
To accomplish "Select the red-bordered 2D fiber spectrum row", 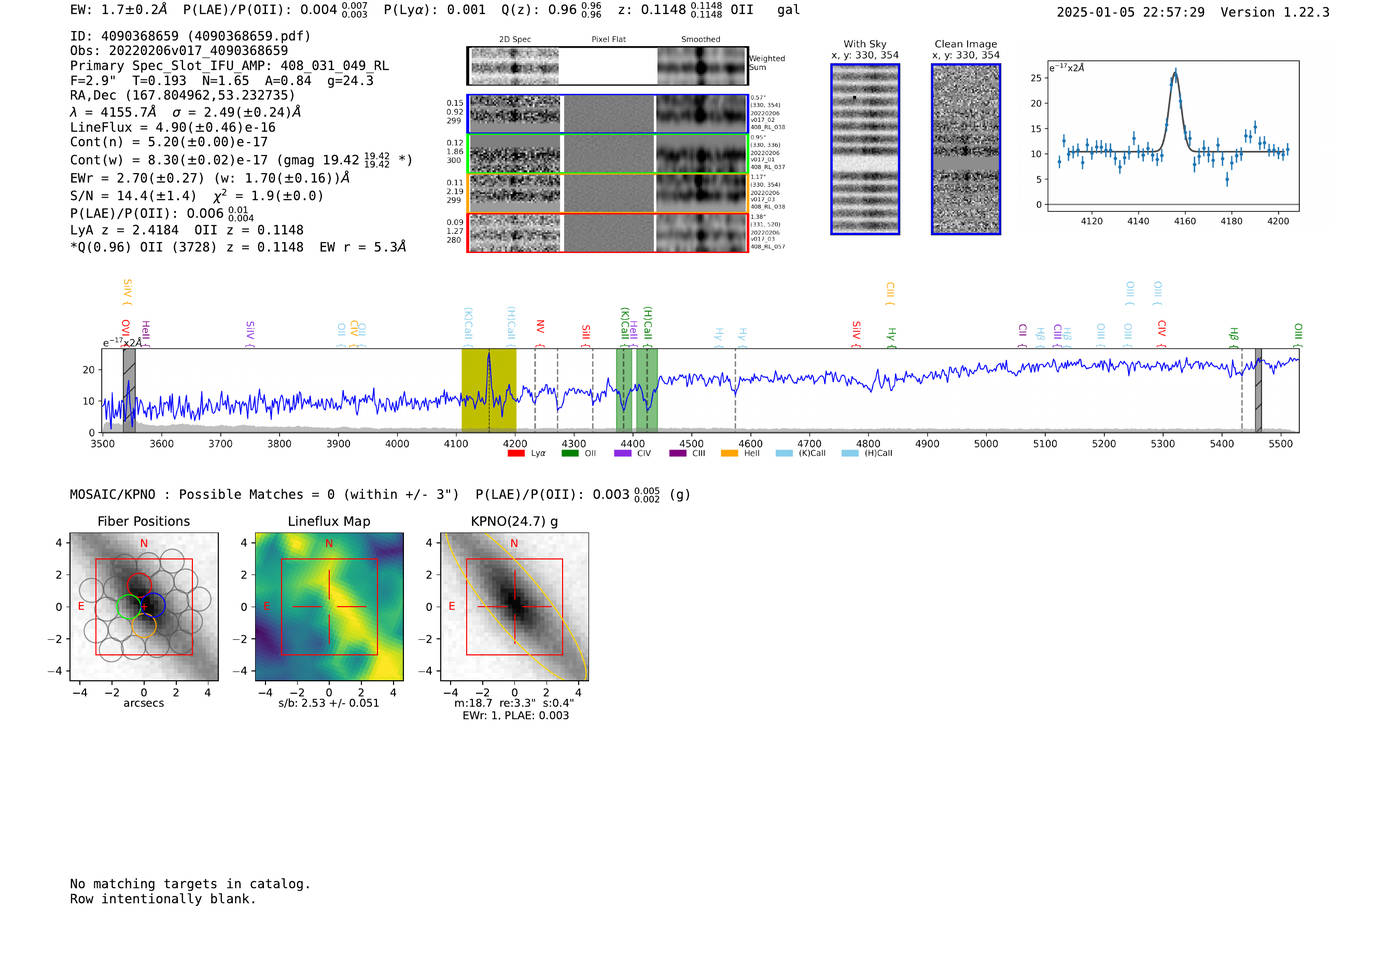I will pyautogui.click(x=607, y=233).
